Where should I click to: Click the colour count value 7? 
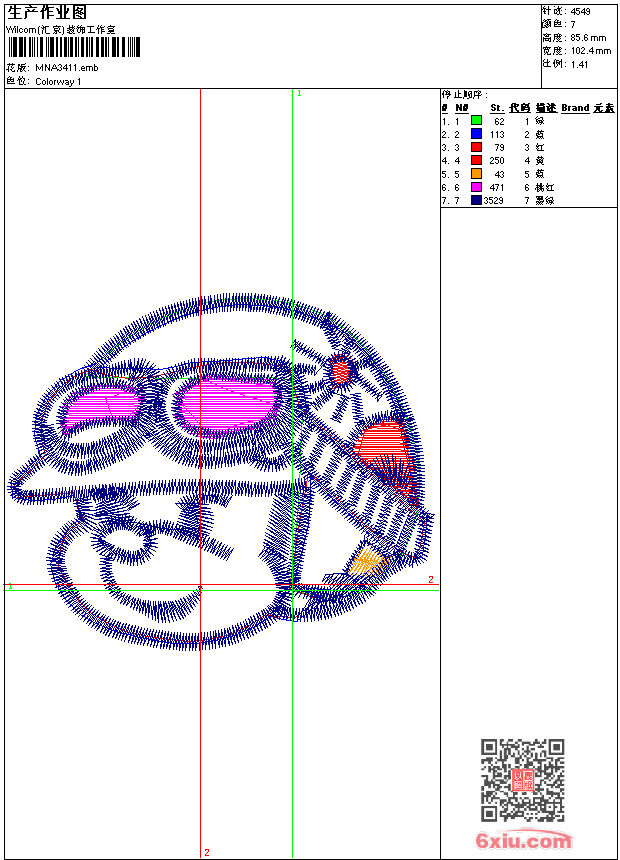point(573,25)
